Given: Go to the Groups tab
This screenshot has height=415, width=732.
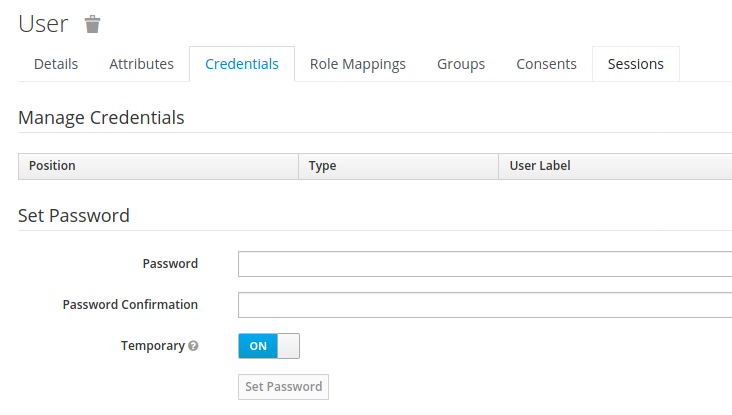Looking at the screenshot, I should tap(461, 64).
